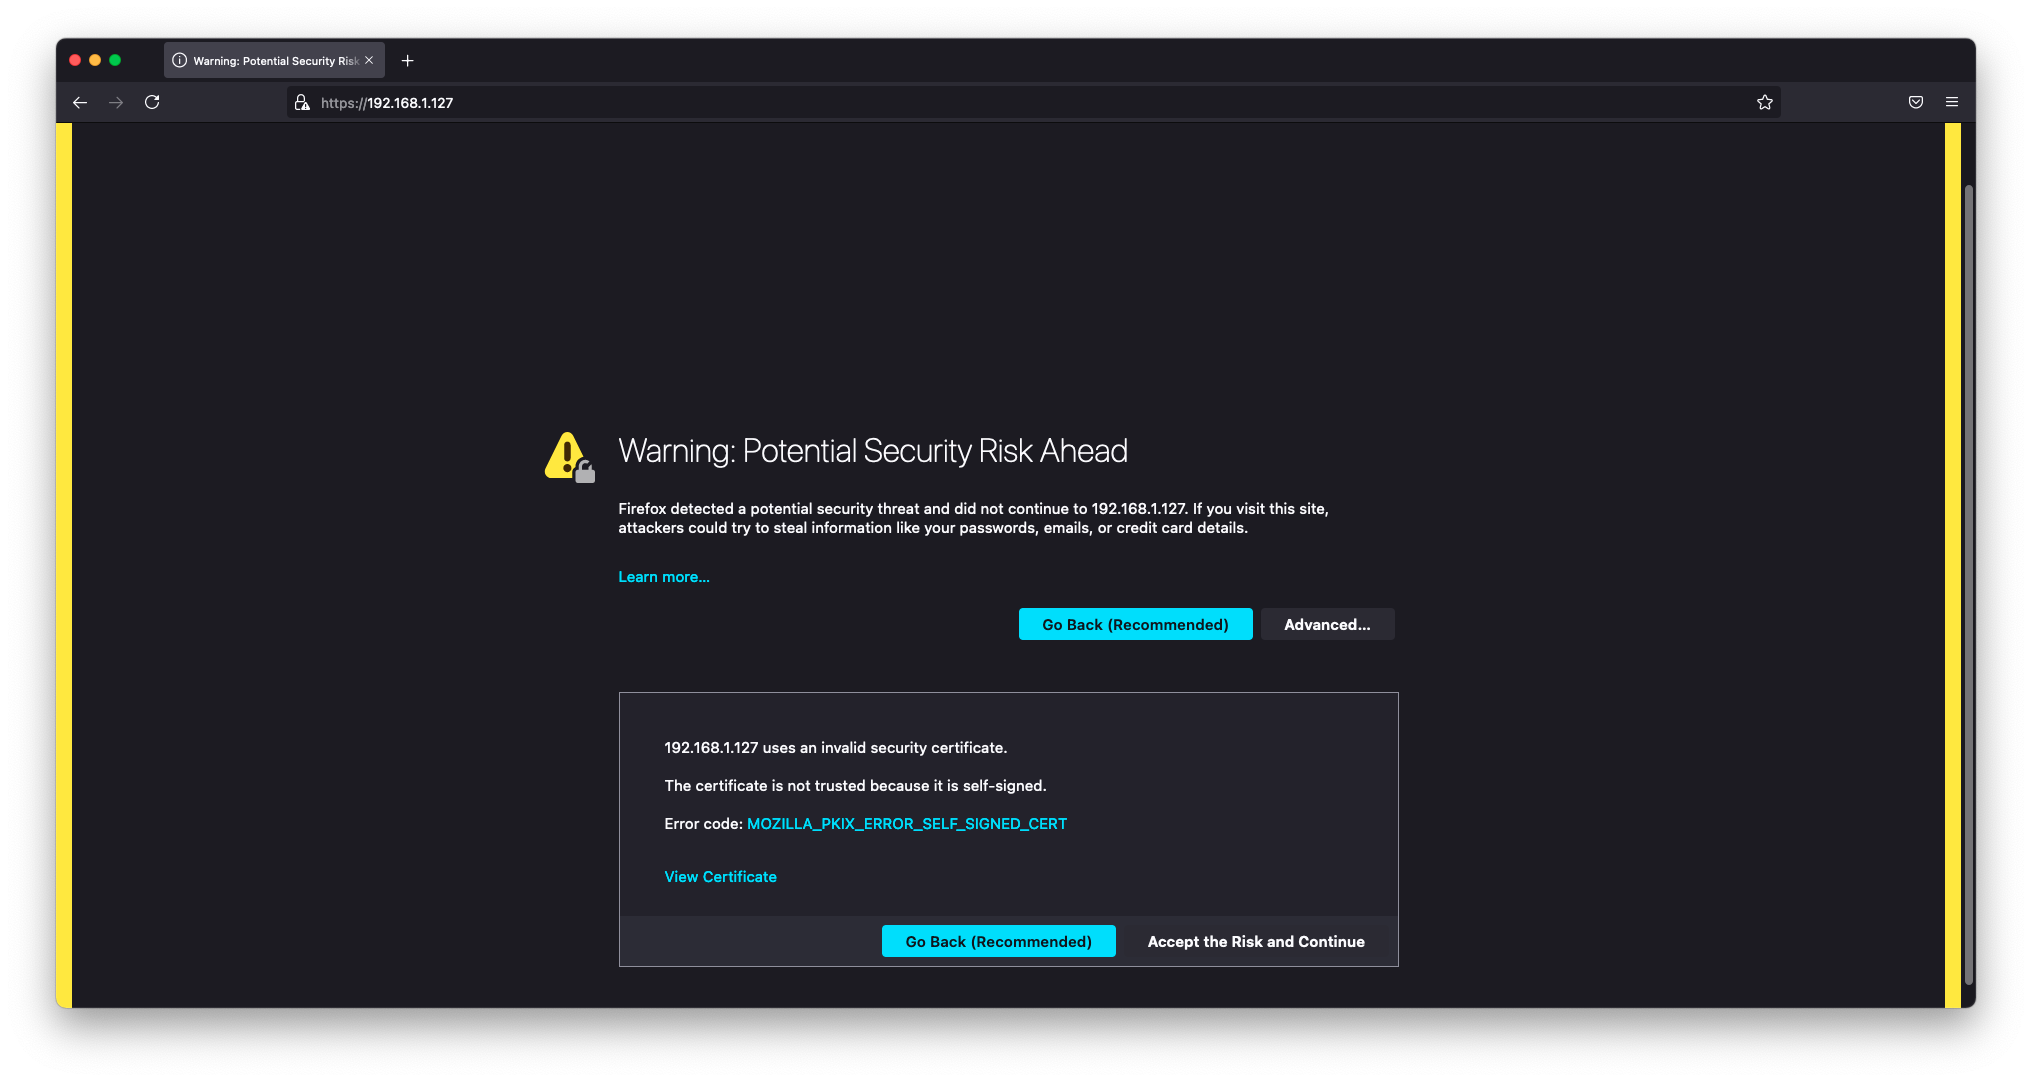The height and width of the screenshot is (1082, 2032).
Task: Collapse the Advanced details section
Action: click(1327, 624)
